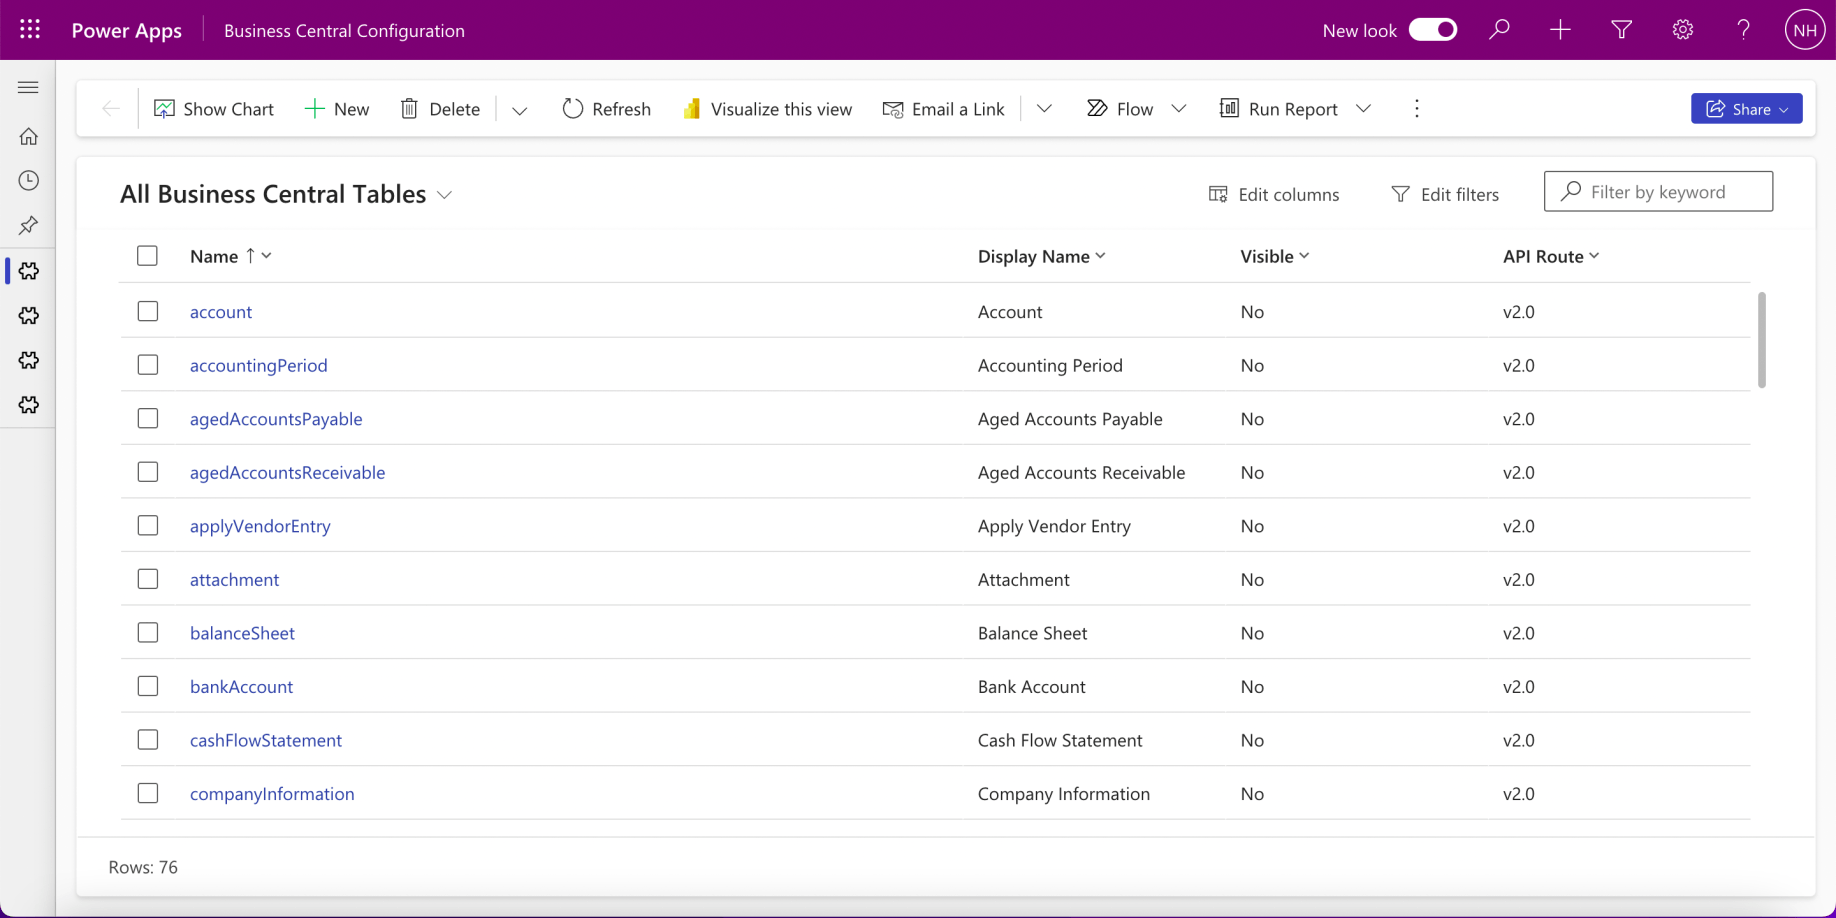Select the bankAccount row checkbox
Viewport: 1836px width, 918px height.
point(148,686)
